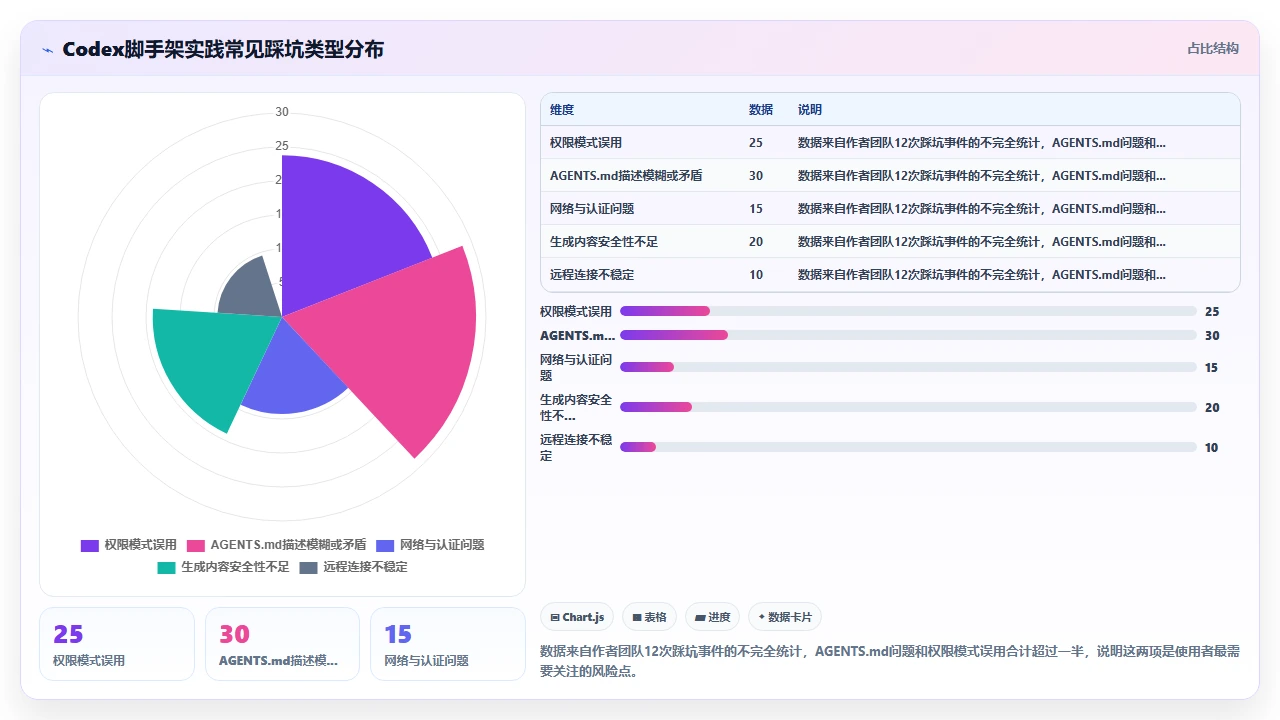Click the 说明 column header
The width and height of the screenshot is (1280, 720).
[810, 110]
